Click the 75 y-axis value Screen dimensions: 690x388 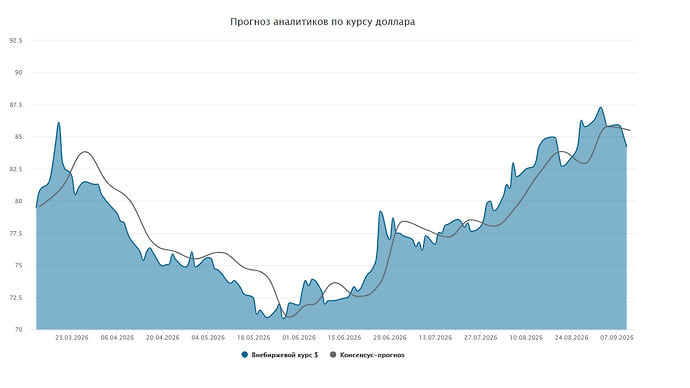coord(18,265)
